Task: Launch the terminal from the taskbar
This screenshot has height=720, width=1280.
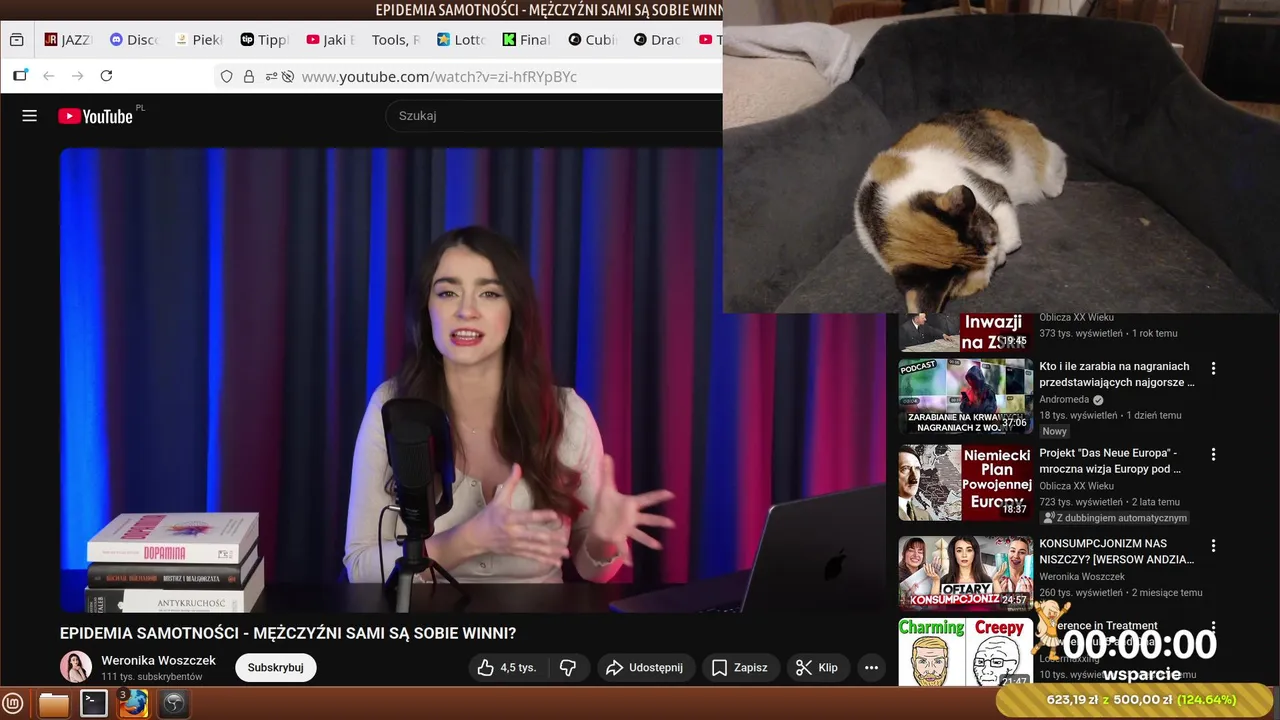Action: pos(94,704)
